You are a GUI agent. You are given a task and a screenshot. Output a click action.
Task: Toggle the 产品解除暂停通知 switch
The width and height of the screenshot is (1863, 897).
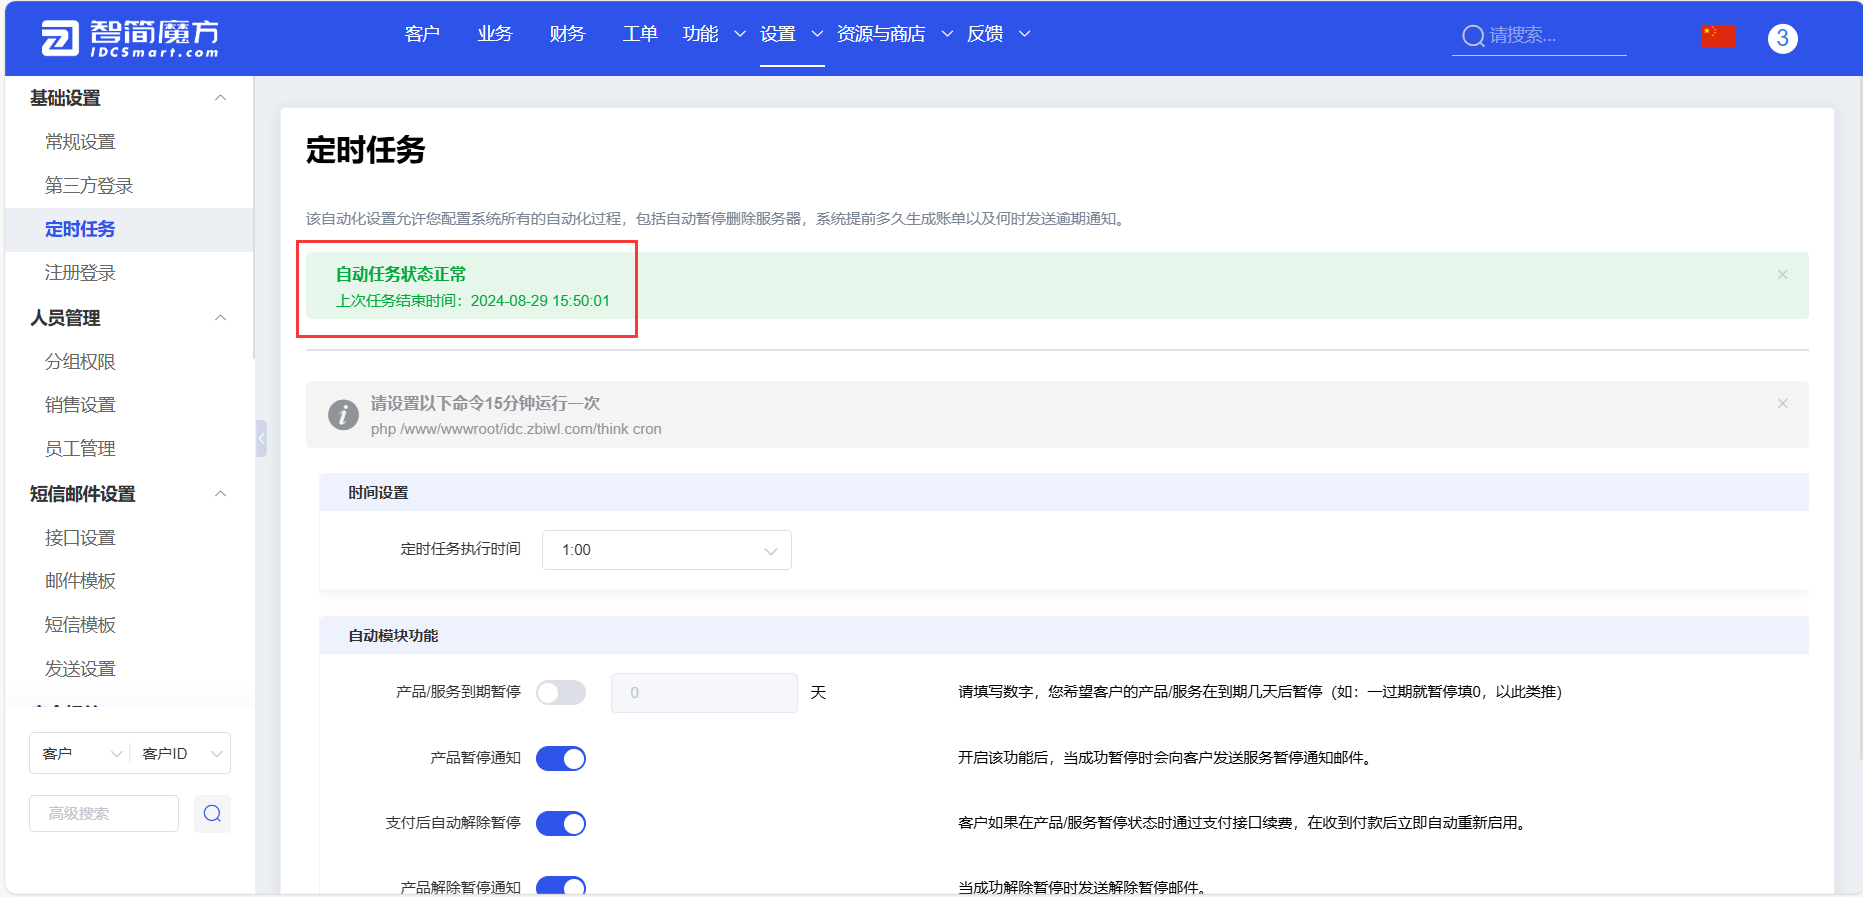click(x=561, y=886)
